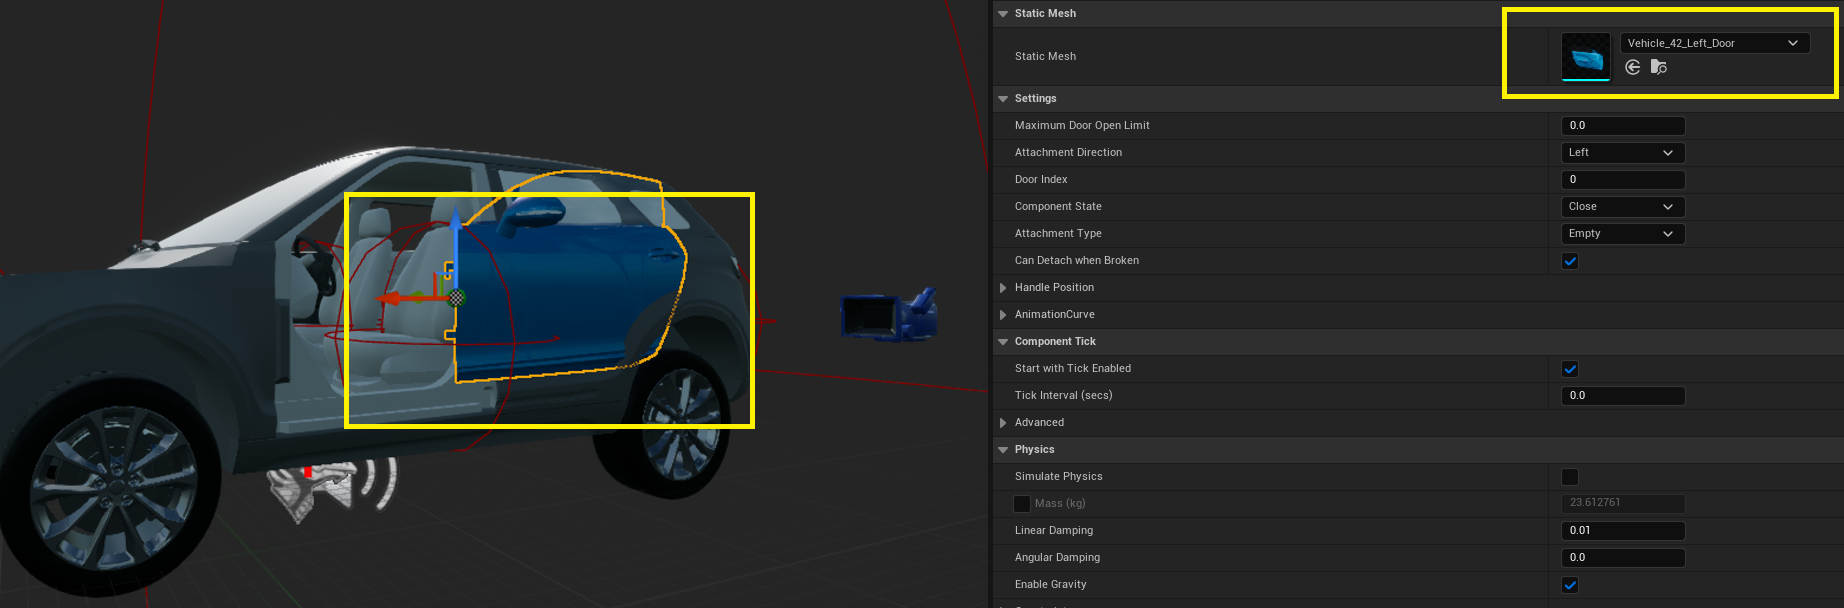Image resolution: width=1844 pixels, height=608 pixels.
Task: Enable the Simulate Physics checkbox
Action: point(1570,477)
